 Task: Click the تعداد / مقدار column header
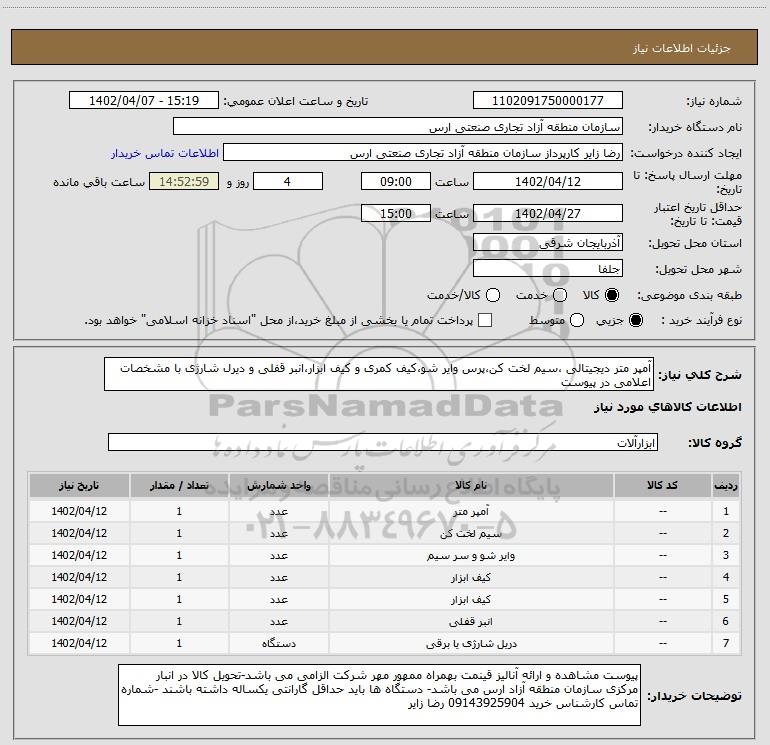pyautogui.click(x=179, y=485)
